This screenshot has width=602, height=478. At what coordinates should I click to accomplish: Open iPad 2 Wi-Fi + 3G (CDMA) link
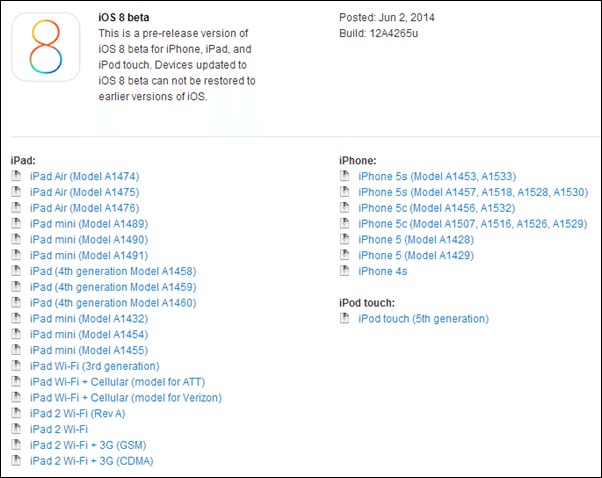click(x=92, y=461)
